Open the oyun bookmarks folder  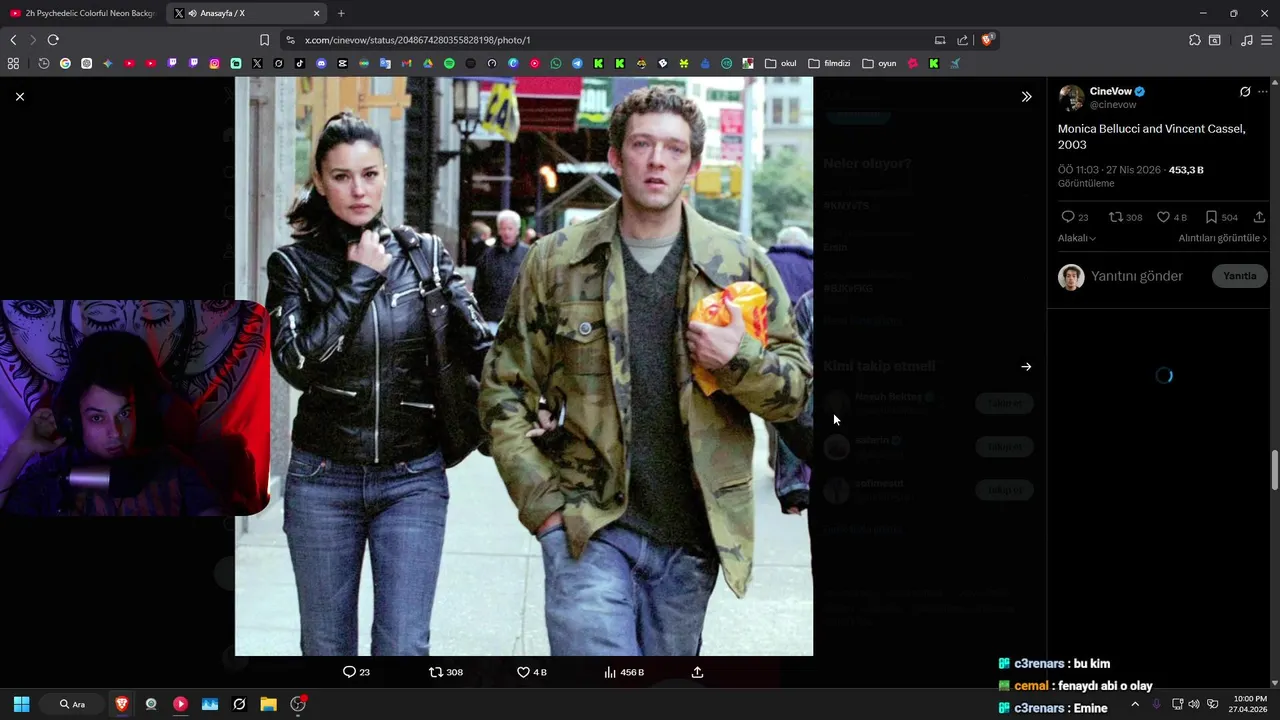(x=879, y=63)
